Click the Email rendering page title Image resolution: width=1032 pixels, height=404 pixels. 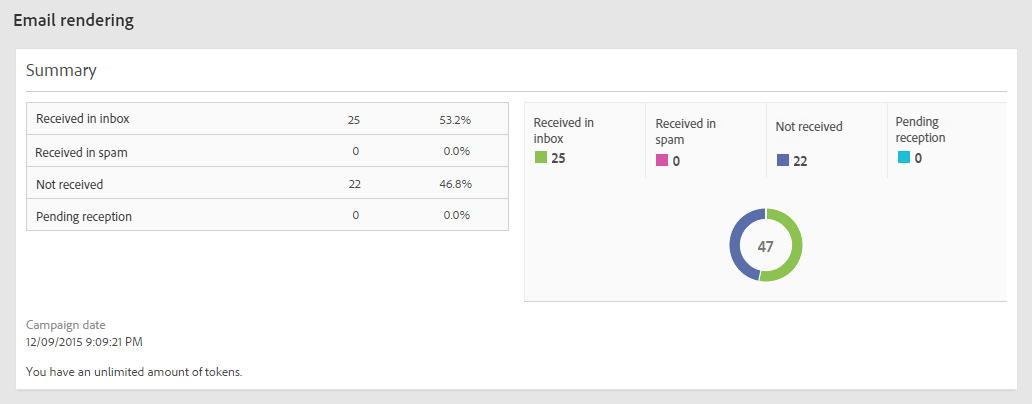[x=73, y=20]
